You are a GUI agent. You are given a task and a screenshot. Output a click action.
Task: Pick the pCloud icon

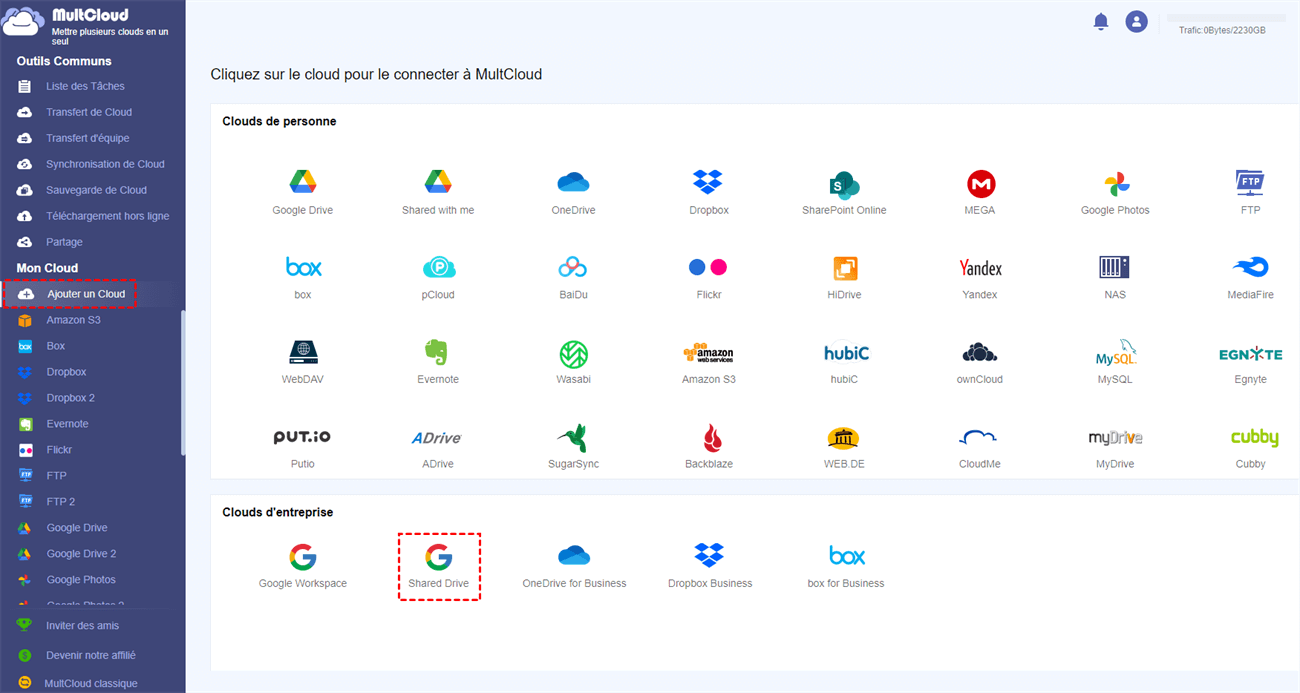tap(438, 267)
